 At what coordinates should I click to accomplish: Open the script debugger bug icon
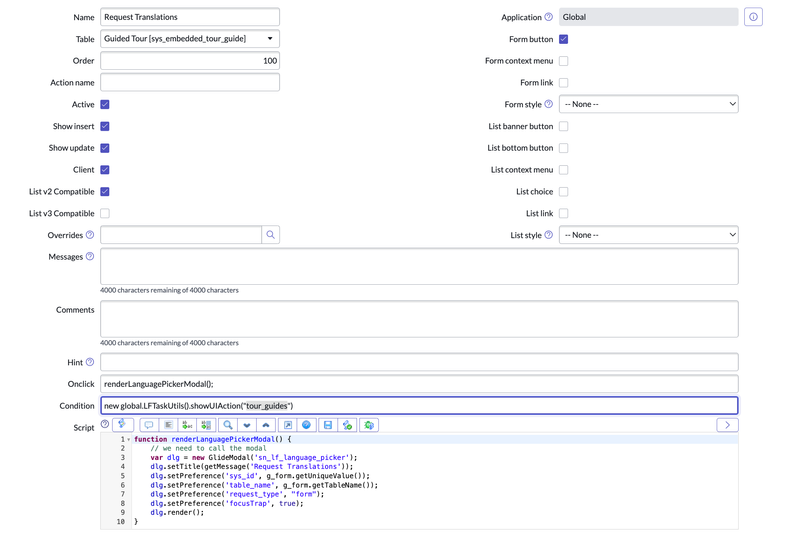click(369, 425)
